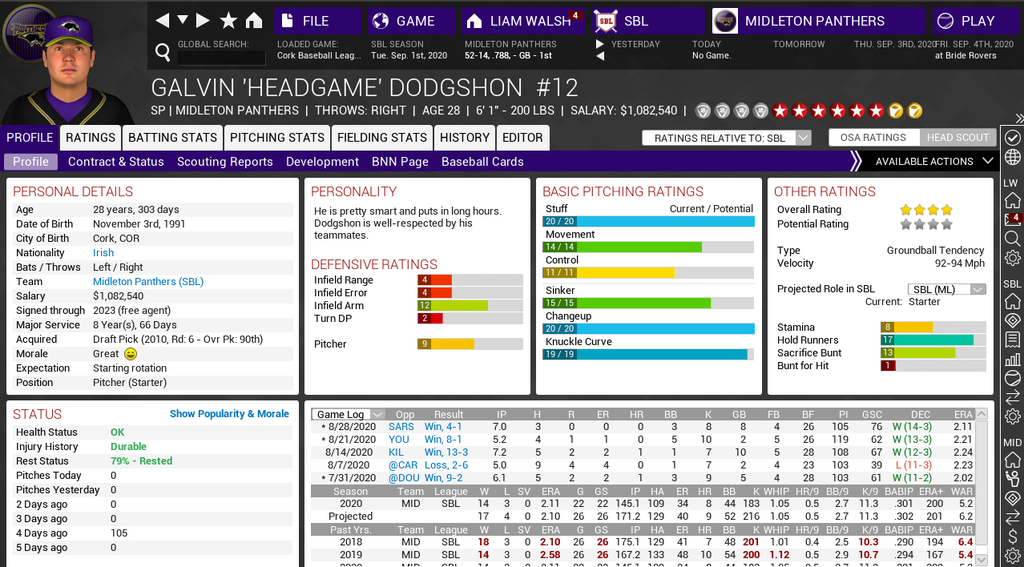Click the swap arrows icon in right sidebar
Screen dimensions: 1024x567
click(1012, 400)
